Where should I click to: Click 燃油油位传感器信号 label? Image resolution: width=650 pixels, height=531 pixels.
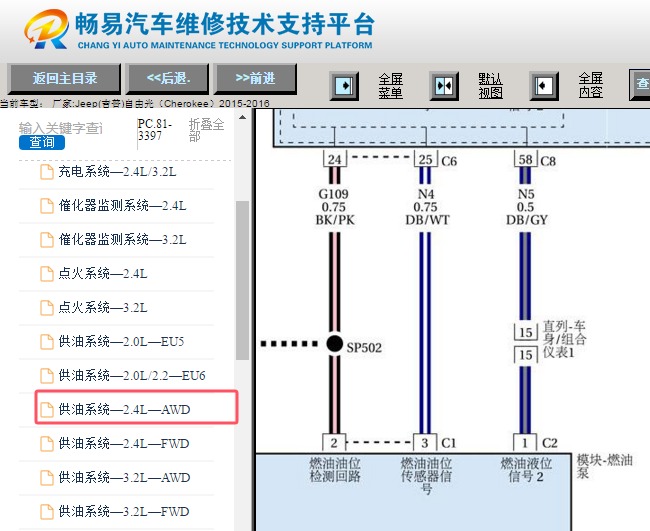click(426, 476)
